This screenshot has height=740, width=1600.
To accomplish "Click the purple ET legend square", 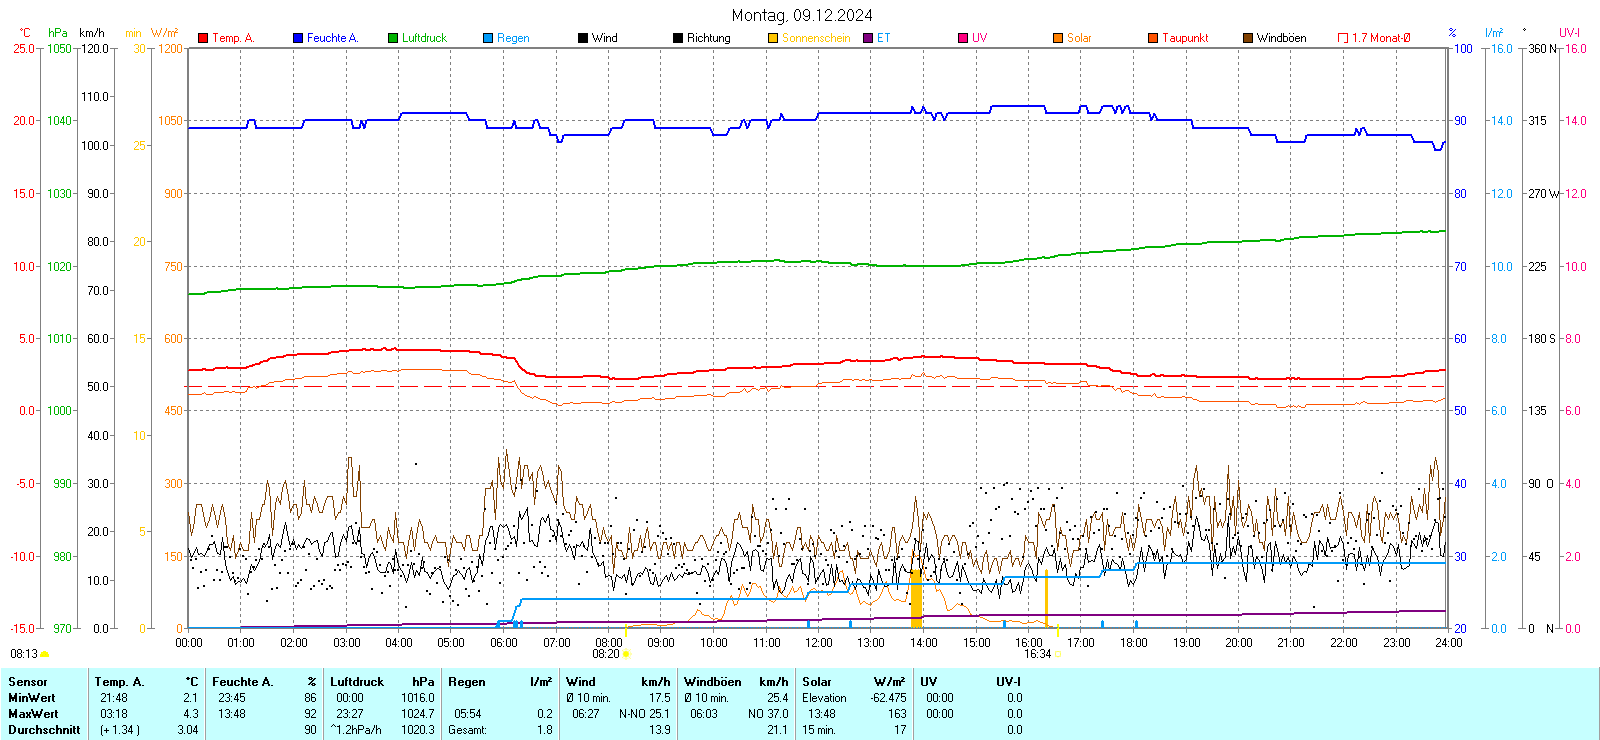I will tap(868, 38).
